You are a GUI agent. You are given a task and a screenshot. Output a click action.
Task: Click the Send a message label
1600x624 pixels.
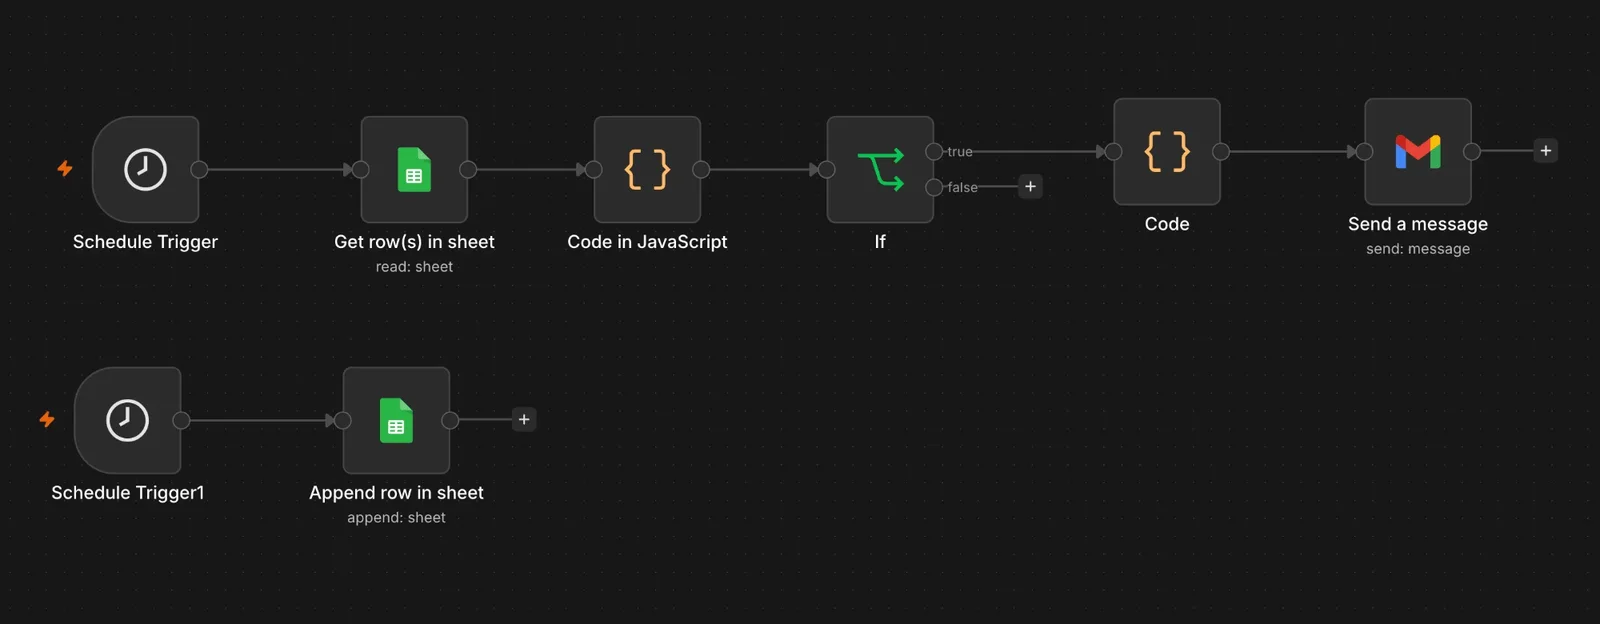point(1418,224)
